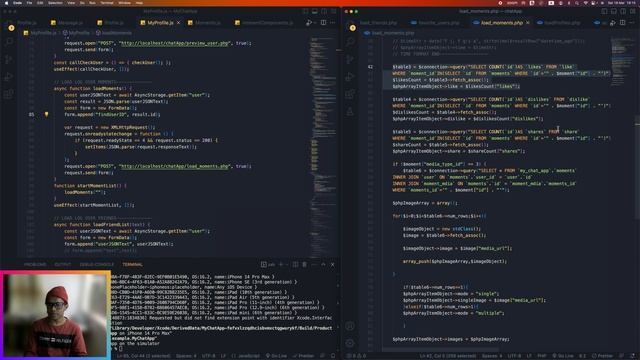Open More Actions menu in right editor
640x360 pixels.
click(x=631, y=23)
